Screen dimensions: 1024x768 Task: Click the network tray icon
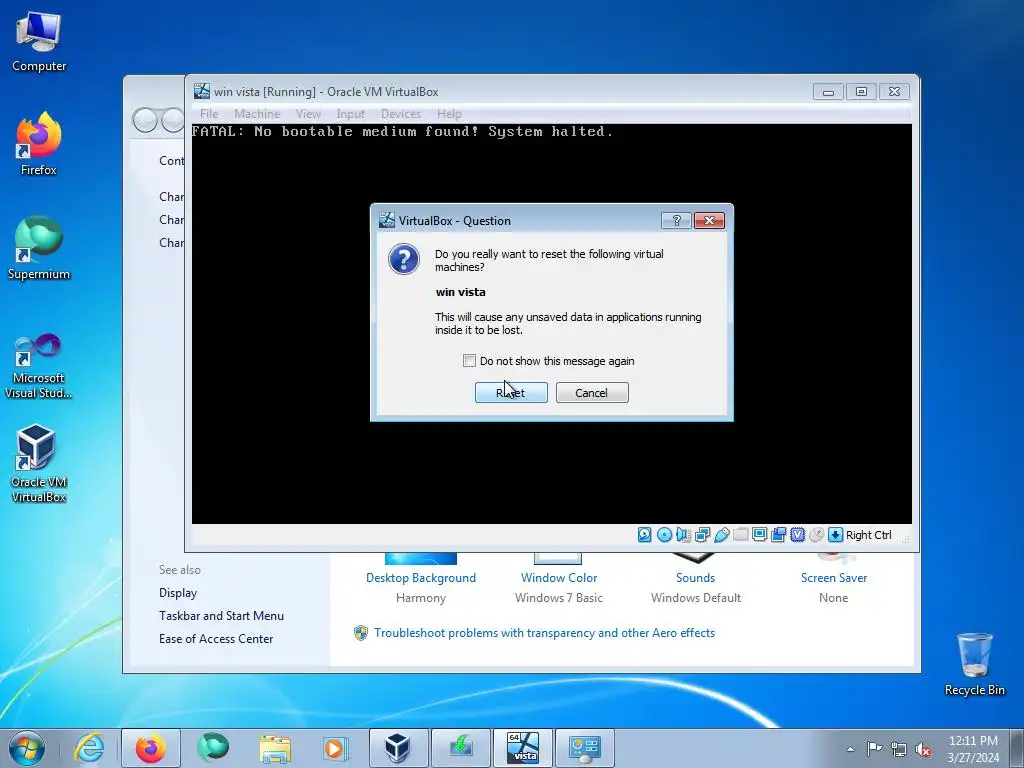pos(899,749)
